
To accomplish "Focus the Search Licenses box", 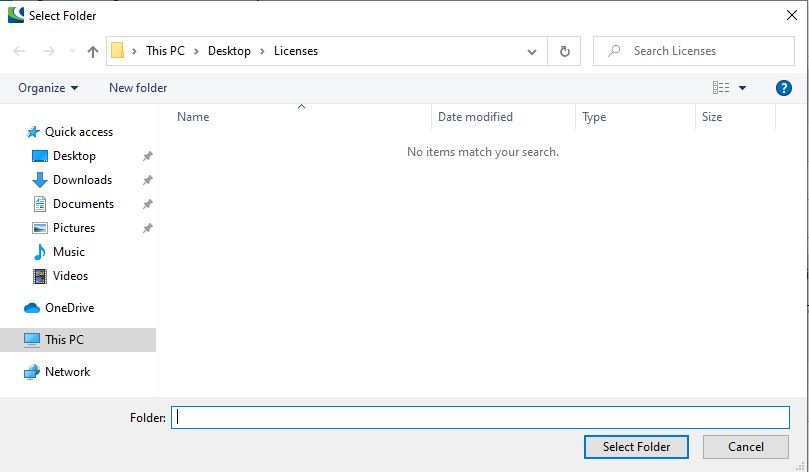I will click(700, 51).
